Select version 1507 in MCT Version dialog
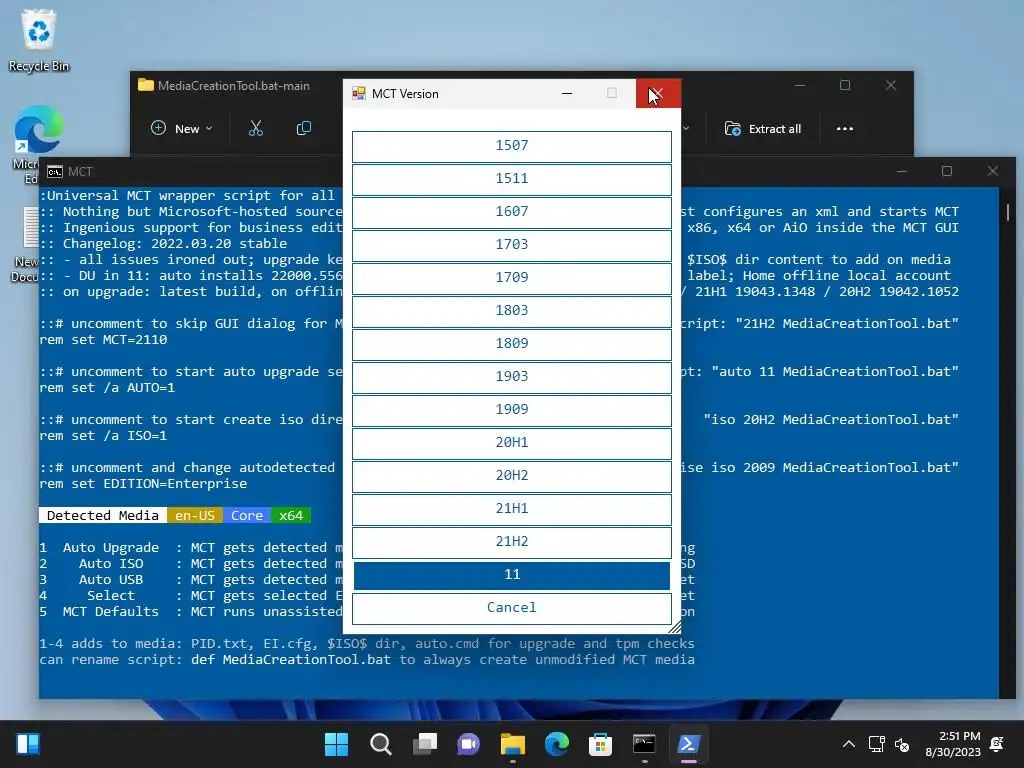1024x768 pixels. pyautogui.click(x=511, y=146)
